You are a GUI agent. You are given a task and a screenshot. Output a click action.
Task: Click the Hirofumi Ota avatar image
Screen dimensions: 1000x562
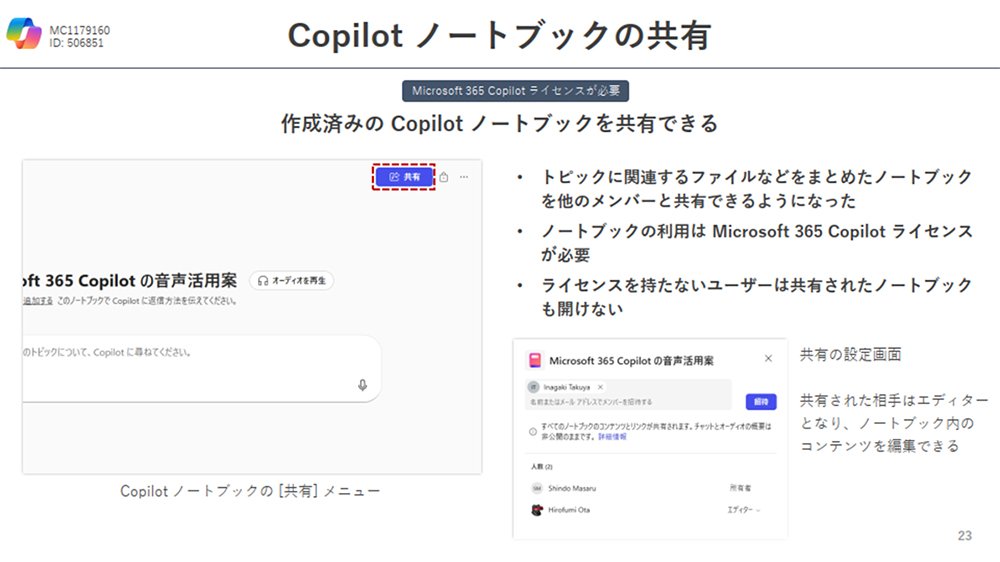pos(536,510)
